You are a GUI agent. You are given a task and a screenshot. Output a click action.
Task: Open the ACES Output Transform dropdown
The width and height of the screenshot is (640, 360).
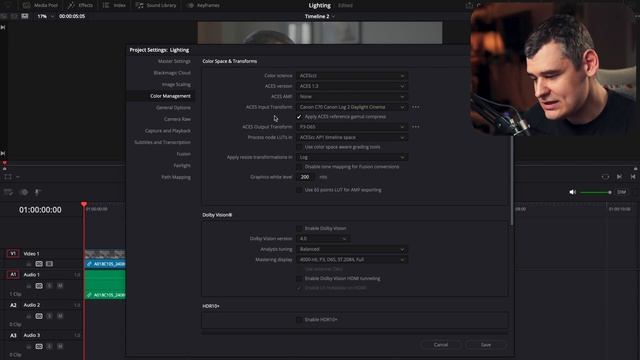tap(351, 127)
